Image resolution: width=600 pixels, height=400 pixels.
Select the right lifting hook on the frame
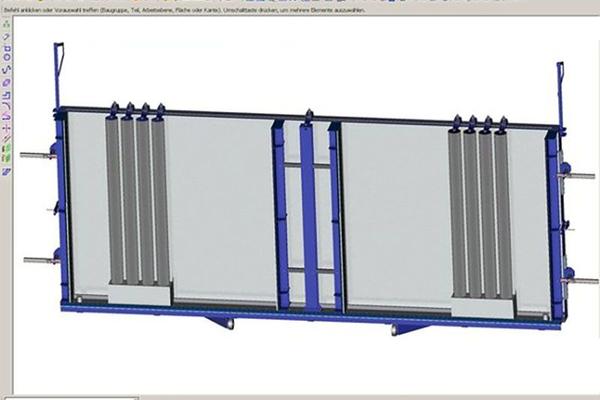tap(560, 85)
